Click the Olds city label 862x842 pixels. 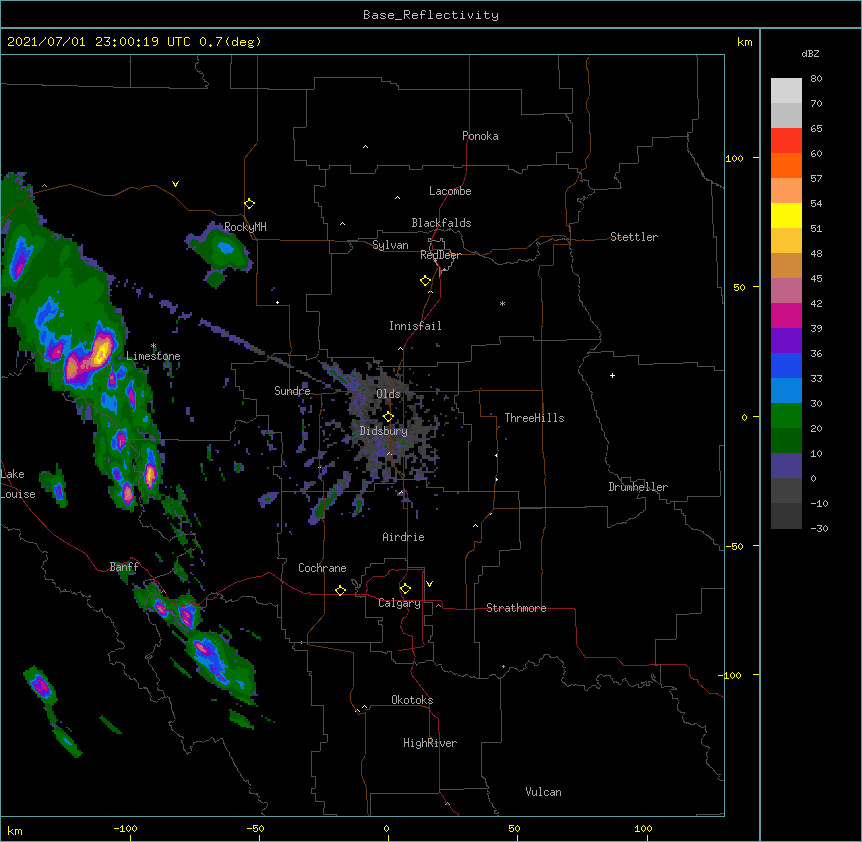point(388,394)
